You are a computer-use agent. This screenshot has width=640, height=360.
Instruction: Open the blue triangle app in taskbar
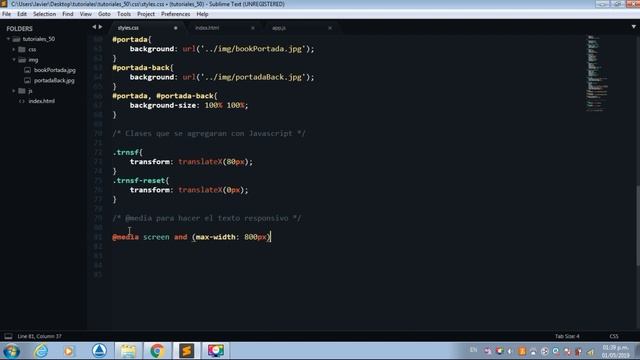[99, 351]
